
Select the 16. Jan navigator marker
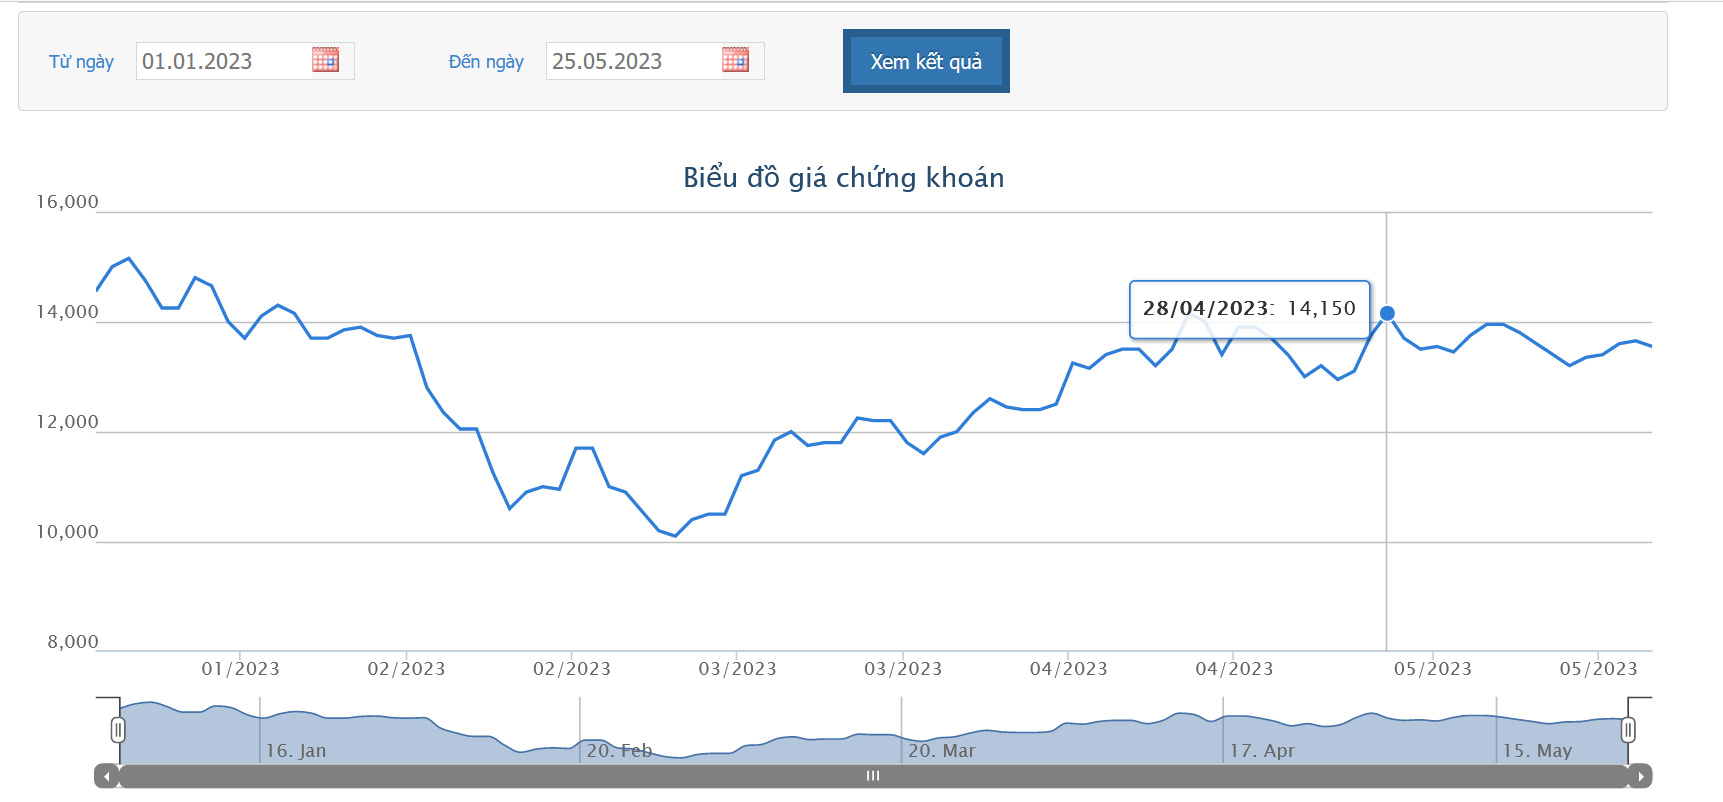pos(296,750)
